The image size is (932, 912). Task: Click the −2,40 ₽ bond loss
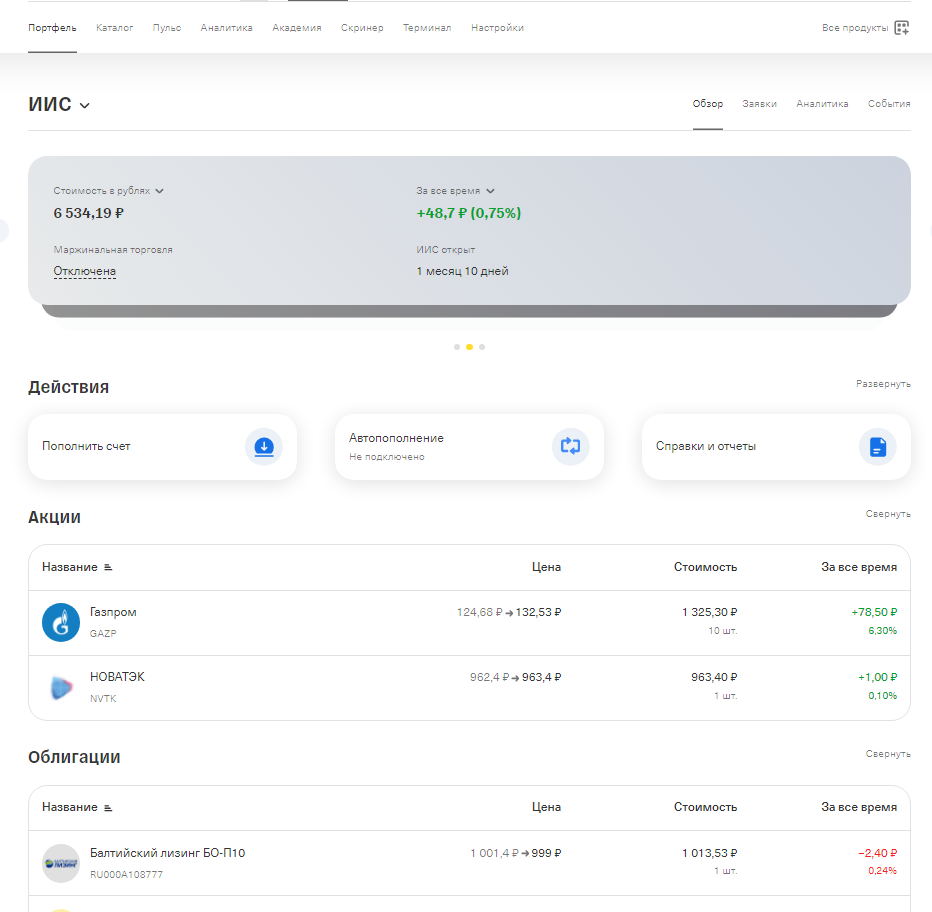click(x=877, y=853)
